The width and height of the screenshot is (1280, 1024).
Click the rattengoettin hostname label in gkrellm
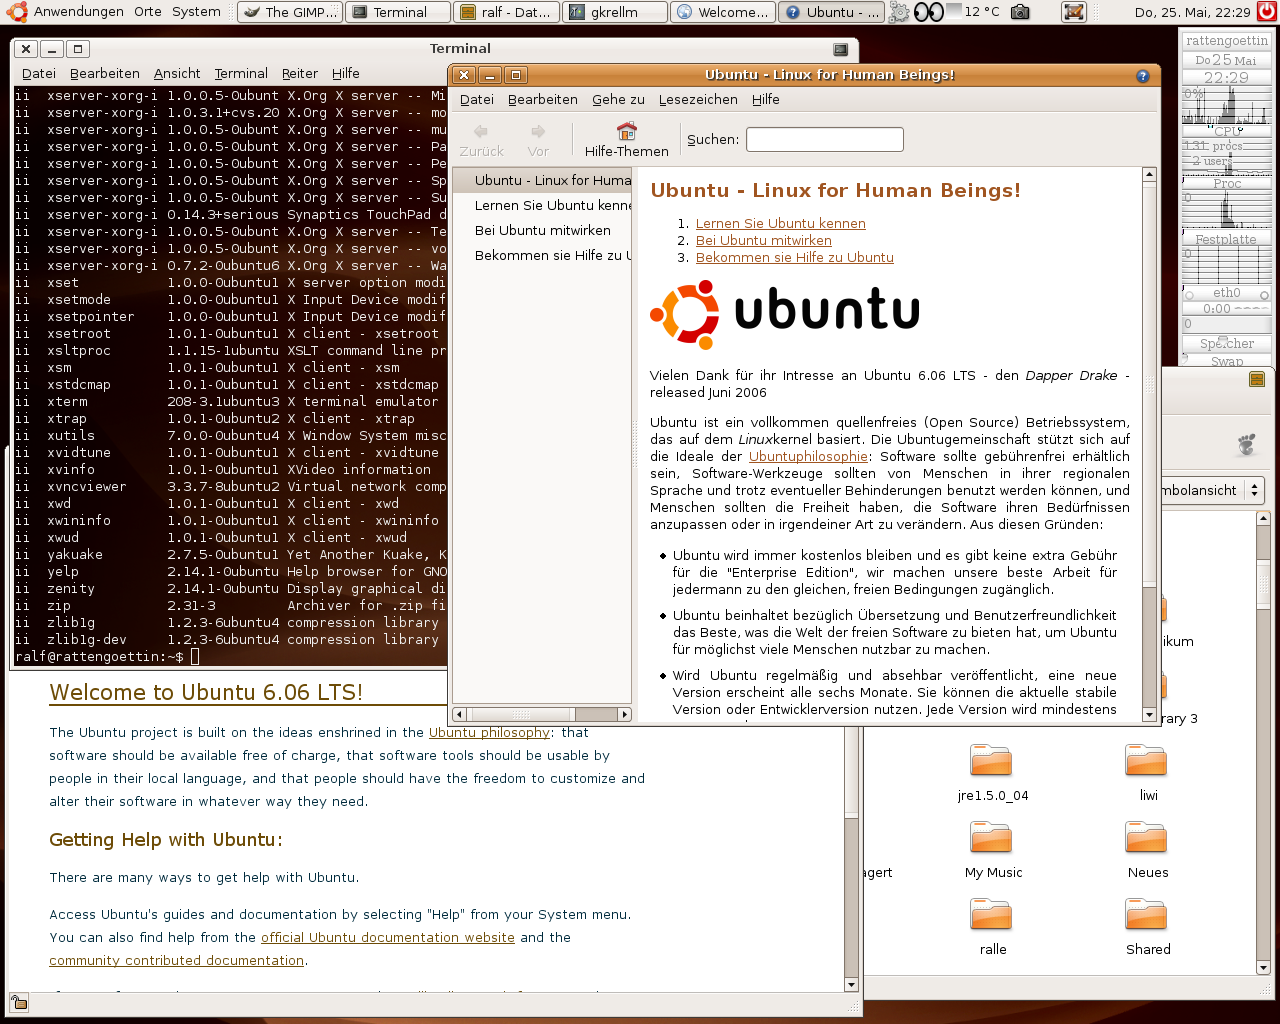pyautogui.click(x=1227, y=41)
